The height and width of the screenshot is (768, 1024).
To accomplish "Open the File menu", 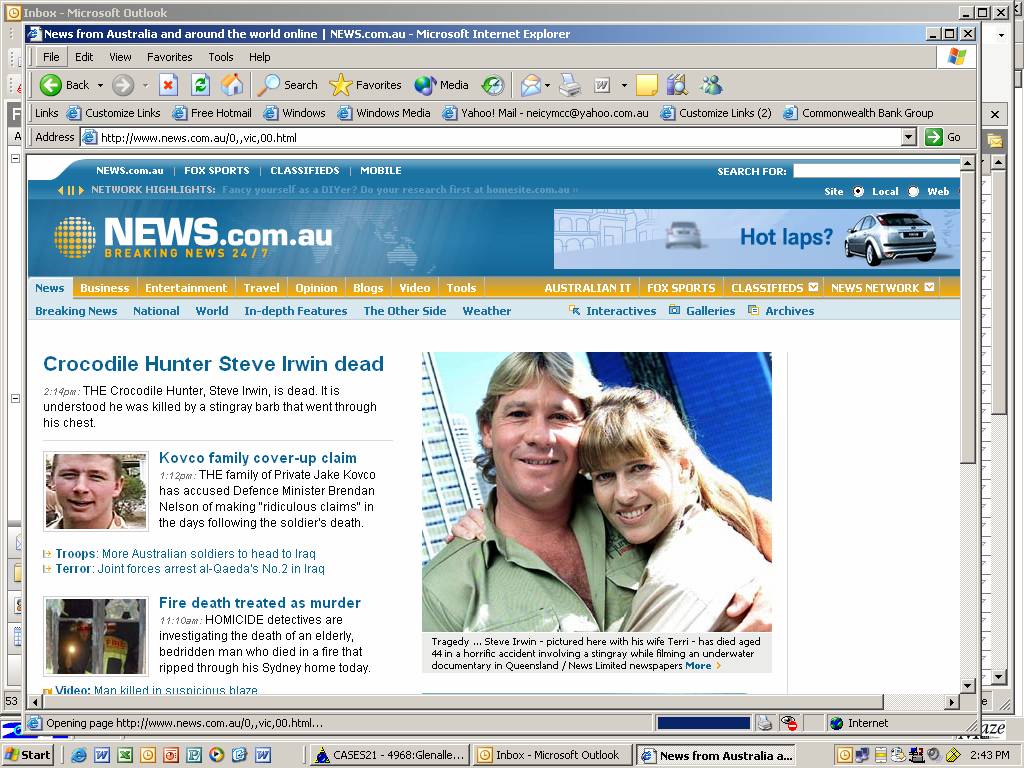I will pos(51,57).
